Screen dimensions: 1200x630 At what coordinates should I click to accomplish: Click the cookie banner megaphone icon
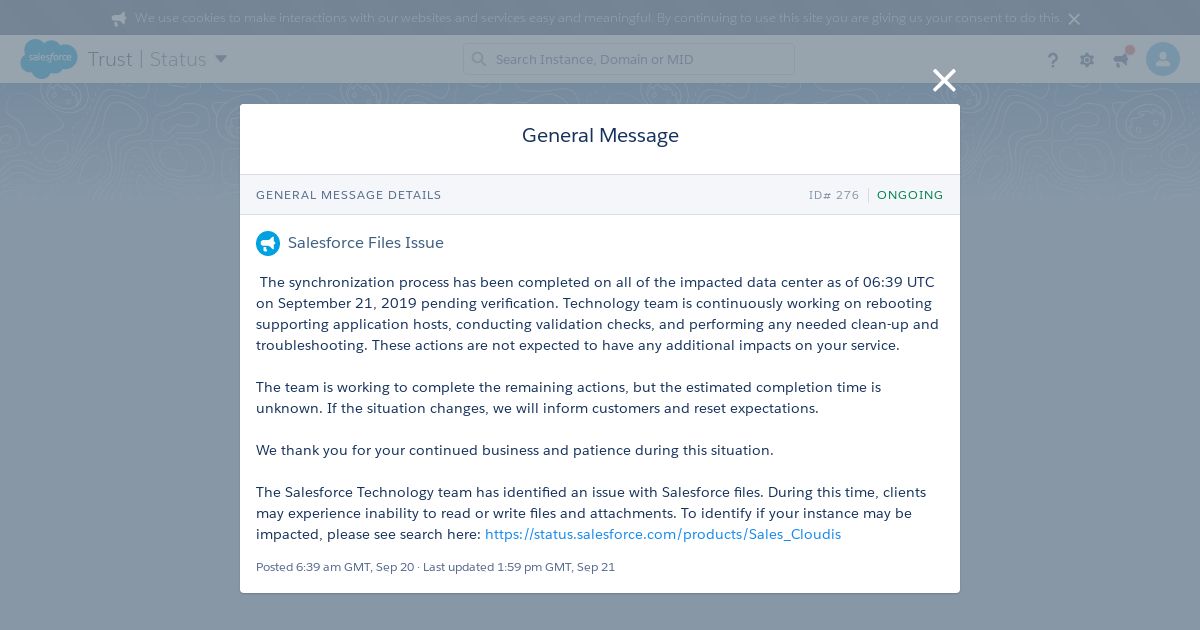pyautogui.click(x=119, y=19)
